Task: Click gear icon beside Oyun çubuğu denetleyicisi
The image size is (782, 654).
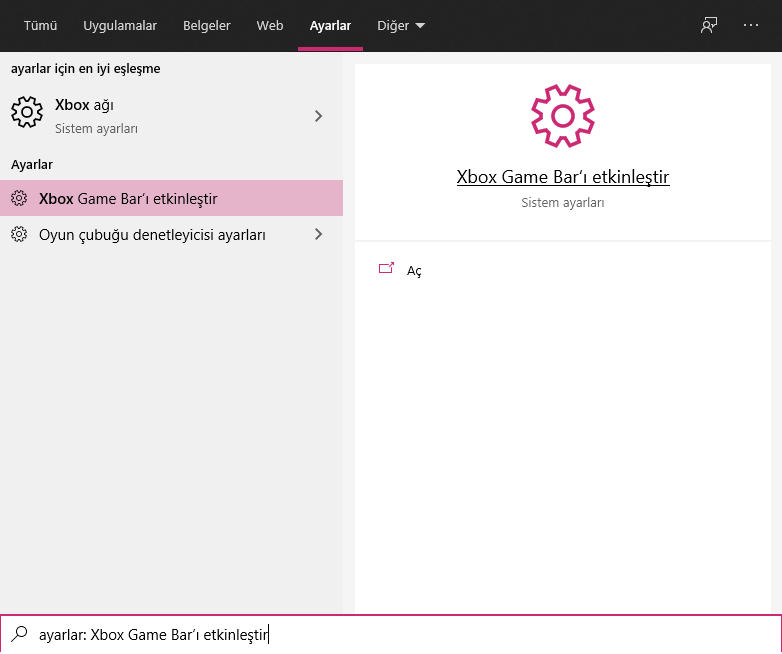Action: pos(19,235)
